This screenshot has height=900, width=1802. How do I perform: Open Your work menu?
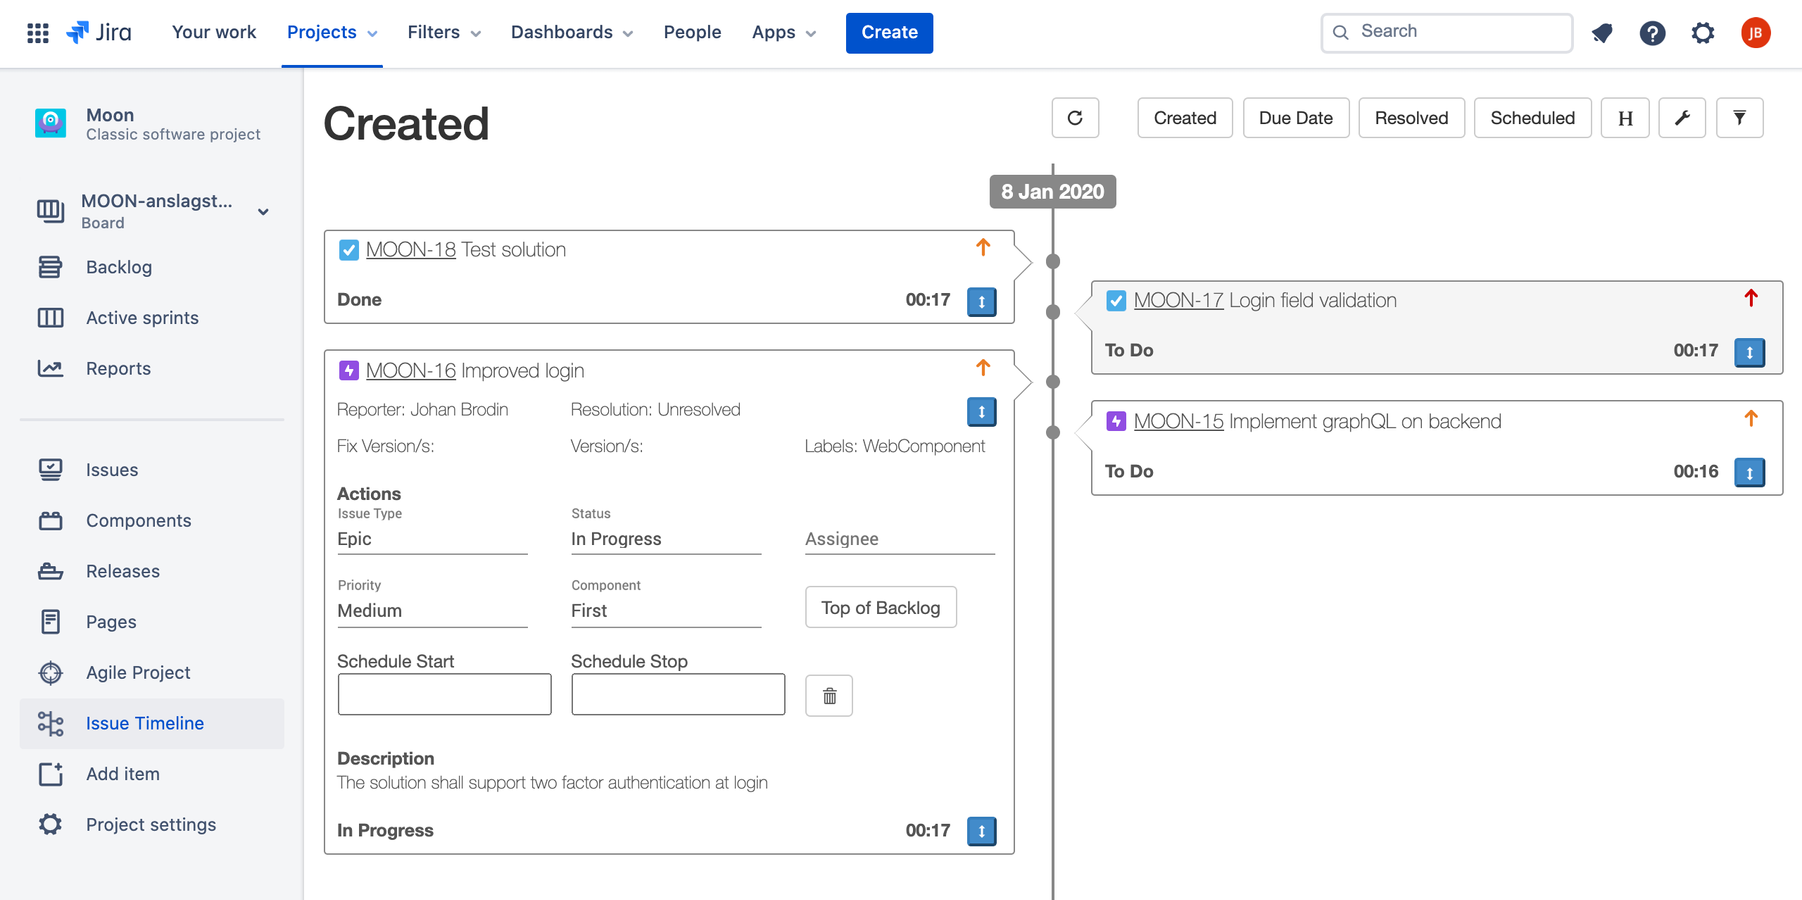click(x=214, y=33)
